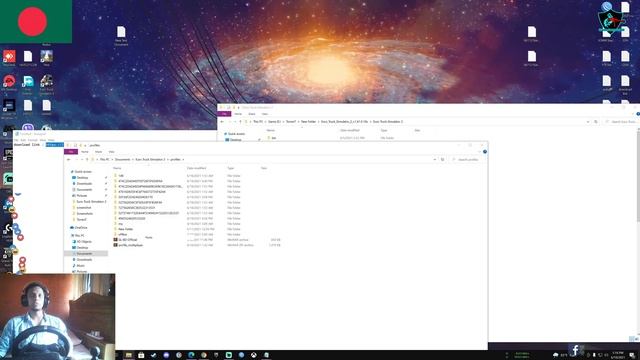640x360 pixels.
Task: Open Euro Truck Simulator 2 desktop shortcut icon
Action: coord(46,85)
